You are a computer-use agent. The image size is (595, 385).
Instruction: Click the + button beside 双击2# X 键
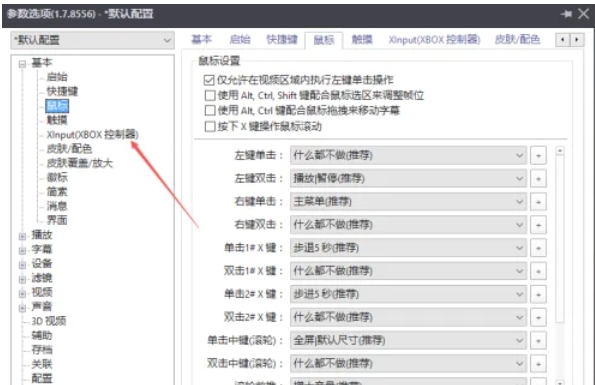click(x=538, y=317)
